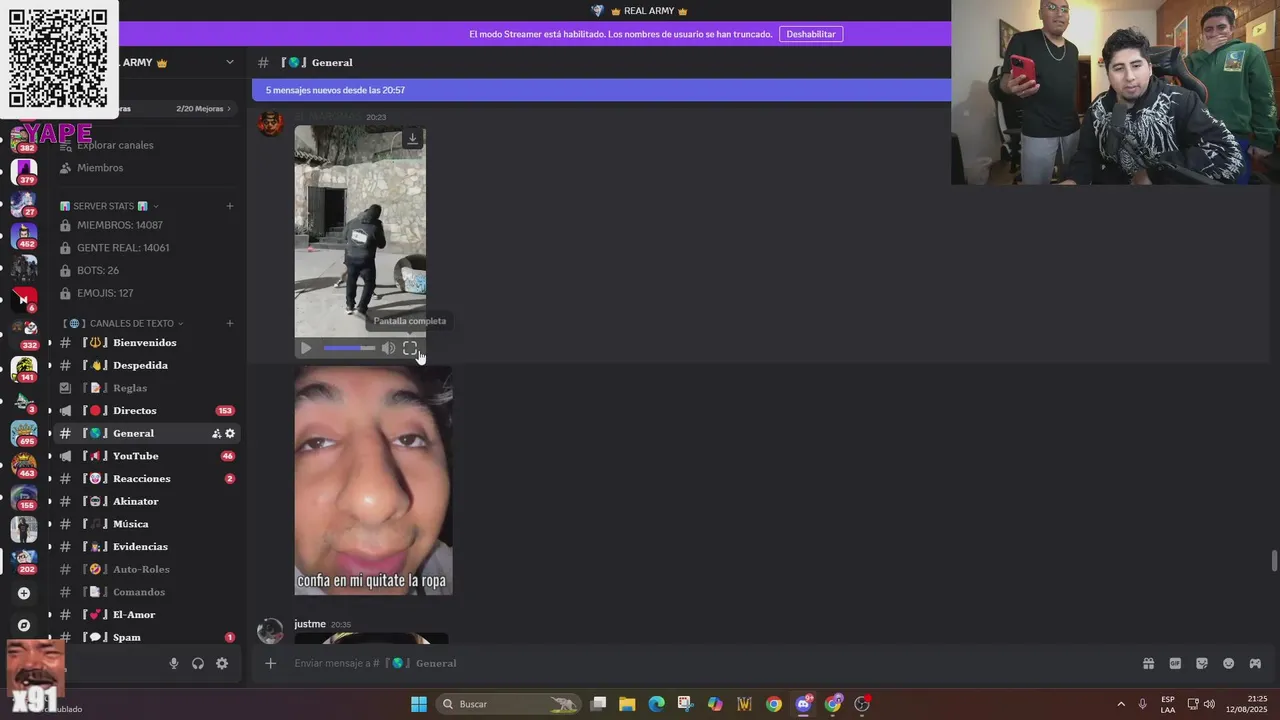The width and height of the screenshot is (1280, 720).
Task: Open Microsoft Edge from taskbar
Action: (x=656, y=704)
